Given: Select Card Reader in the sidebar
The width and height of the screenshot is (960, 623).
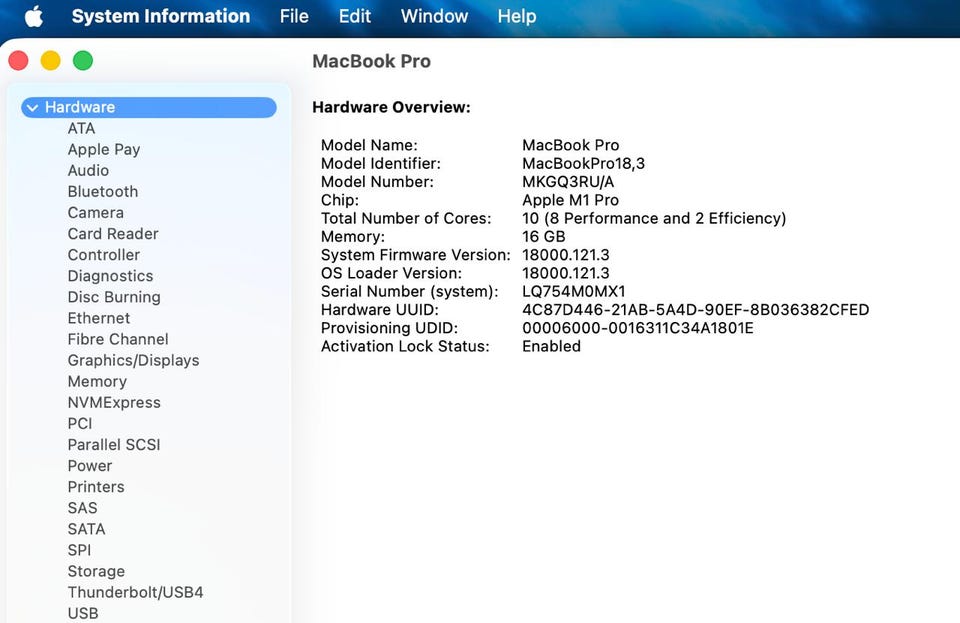Looking at the screenshot, I should point(113,234).
